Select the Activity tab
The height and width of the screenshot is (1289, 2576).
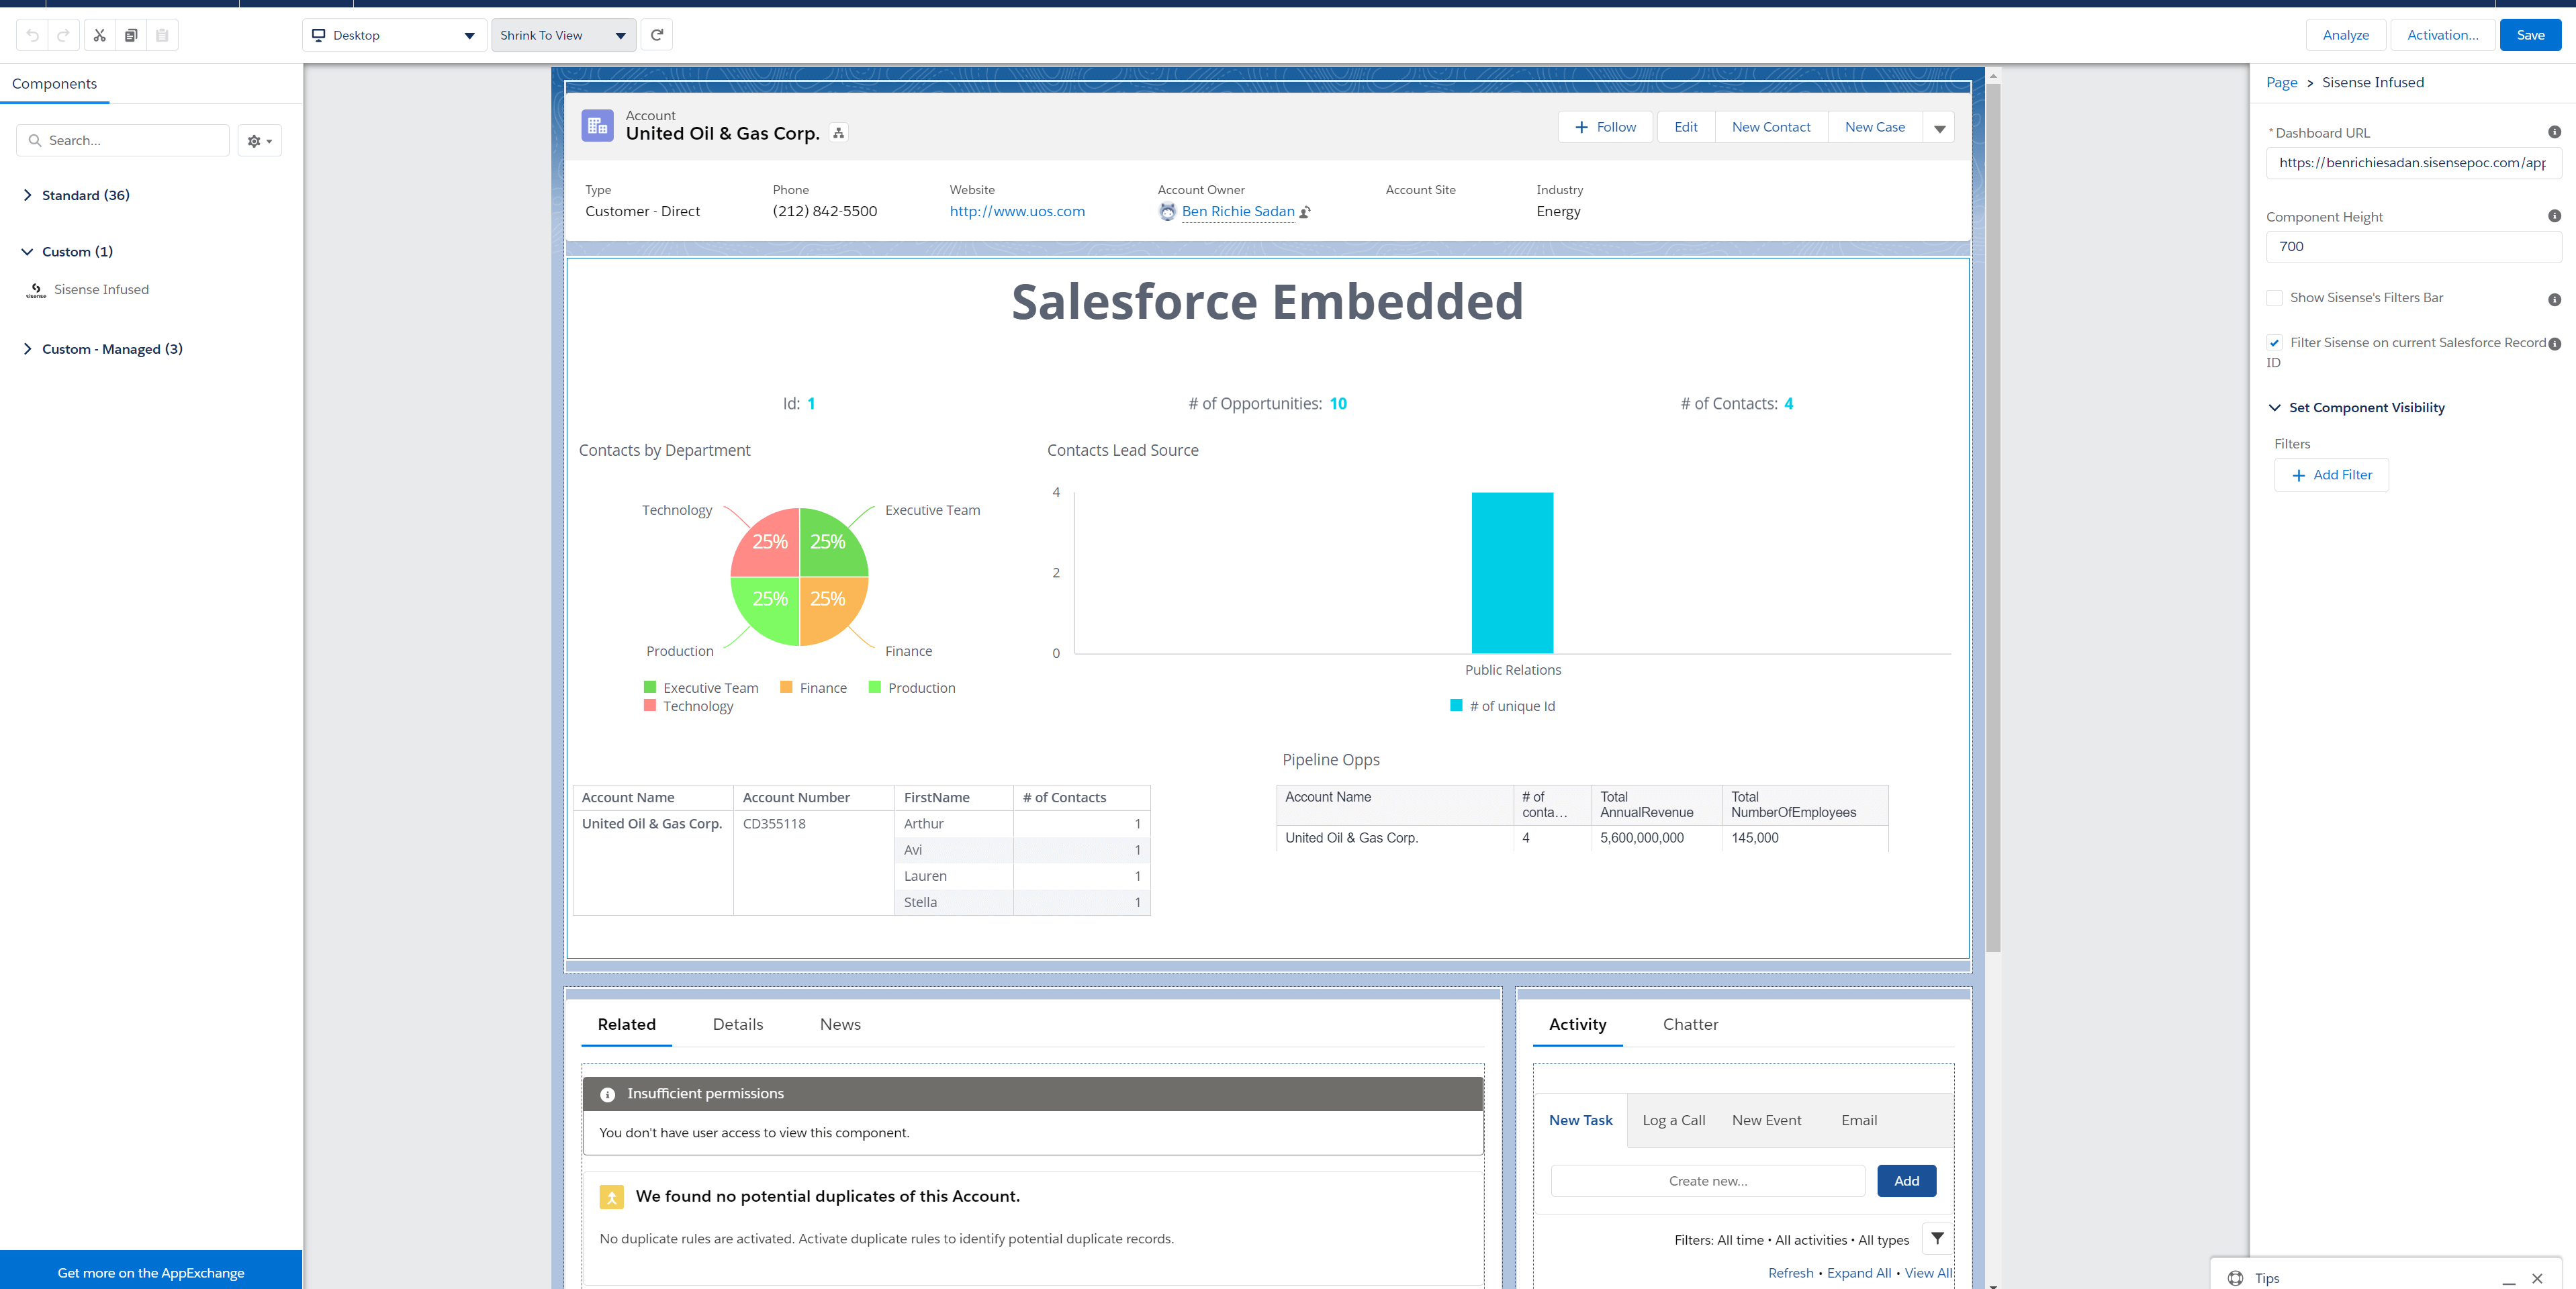click(x=1577, y=1024)
